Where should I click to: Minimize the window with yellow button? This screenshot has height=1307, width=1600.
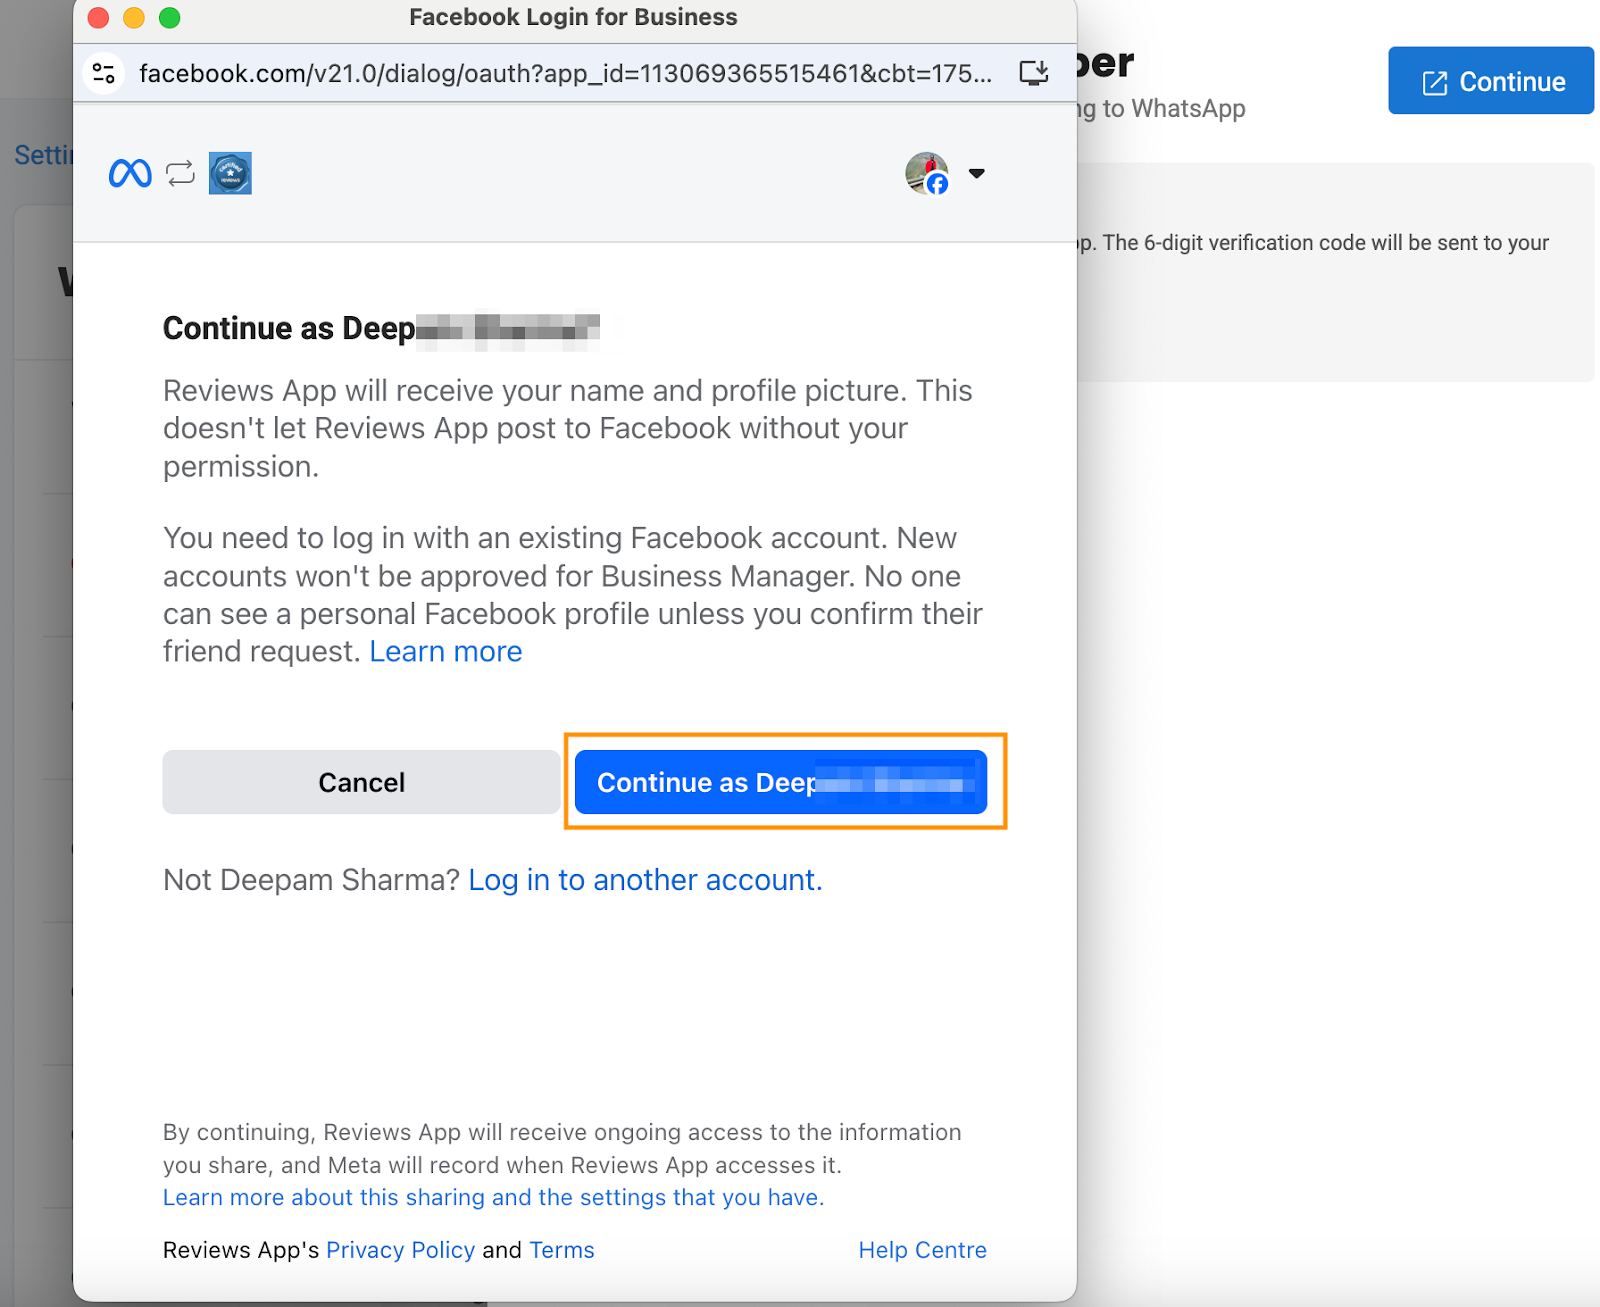pos(134,17)
